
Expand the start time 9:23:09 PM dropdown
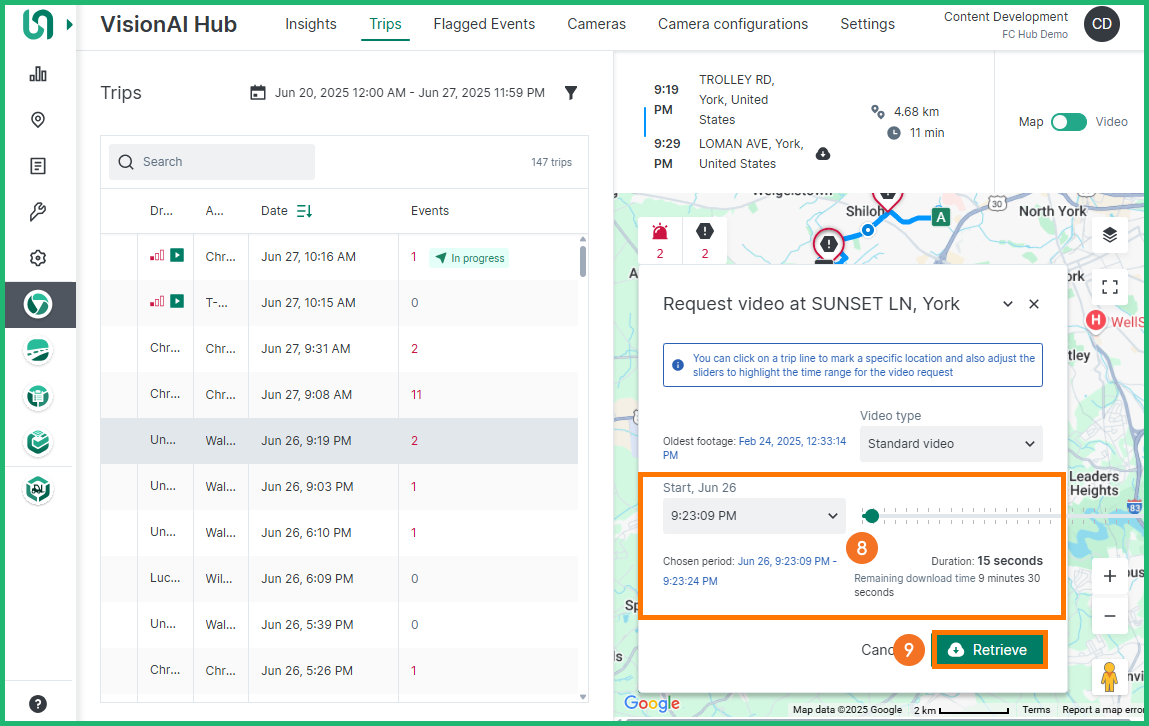pos(754,516)
